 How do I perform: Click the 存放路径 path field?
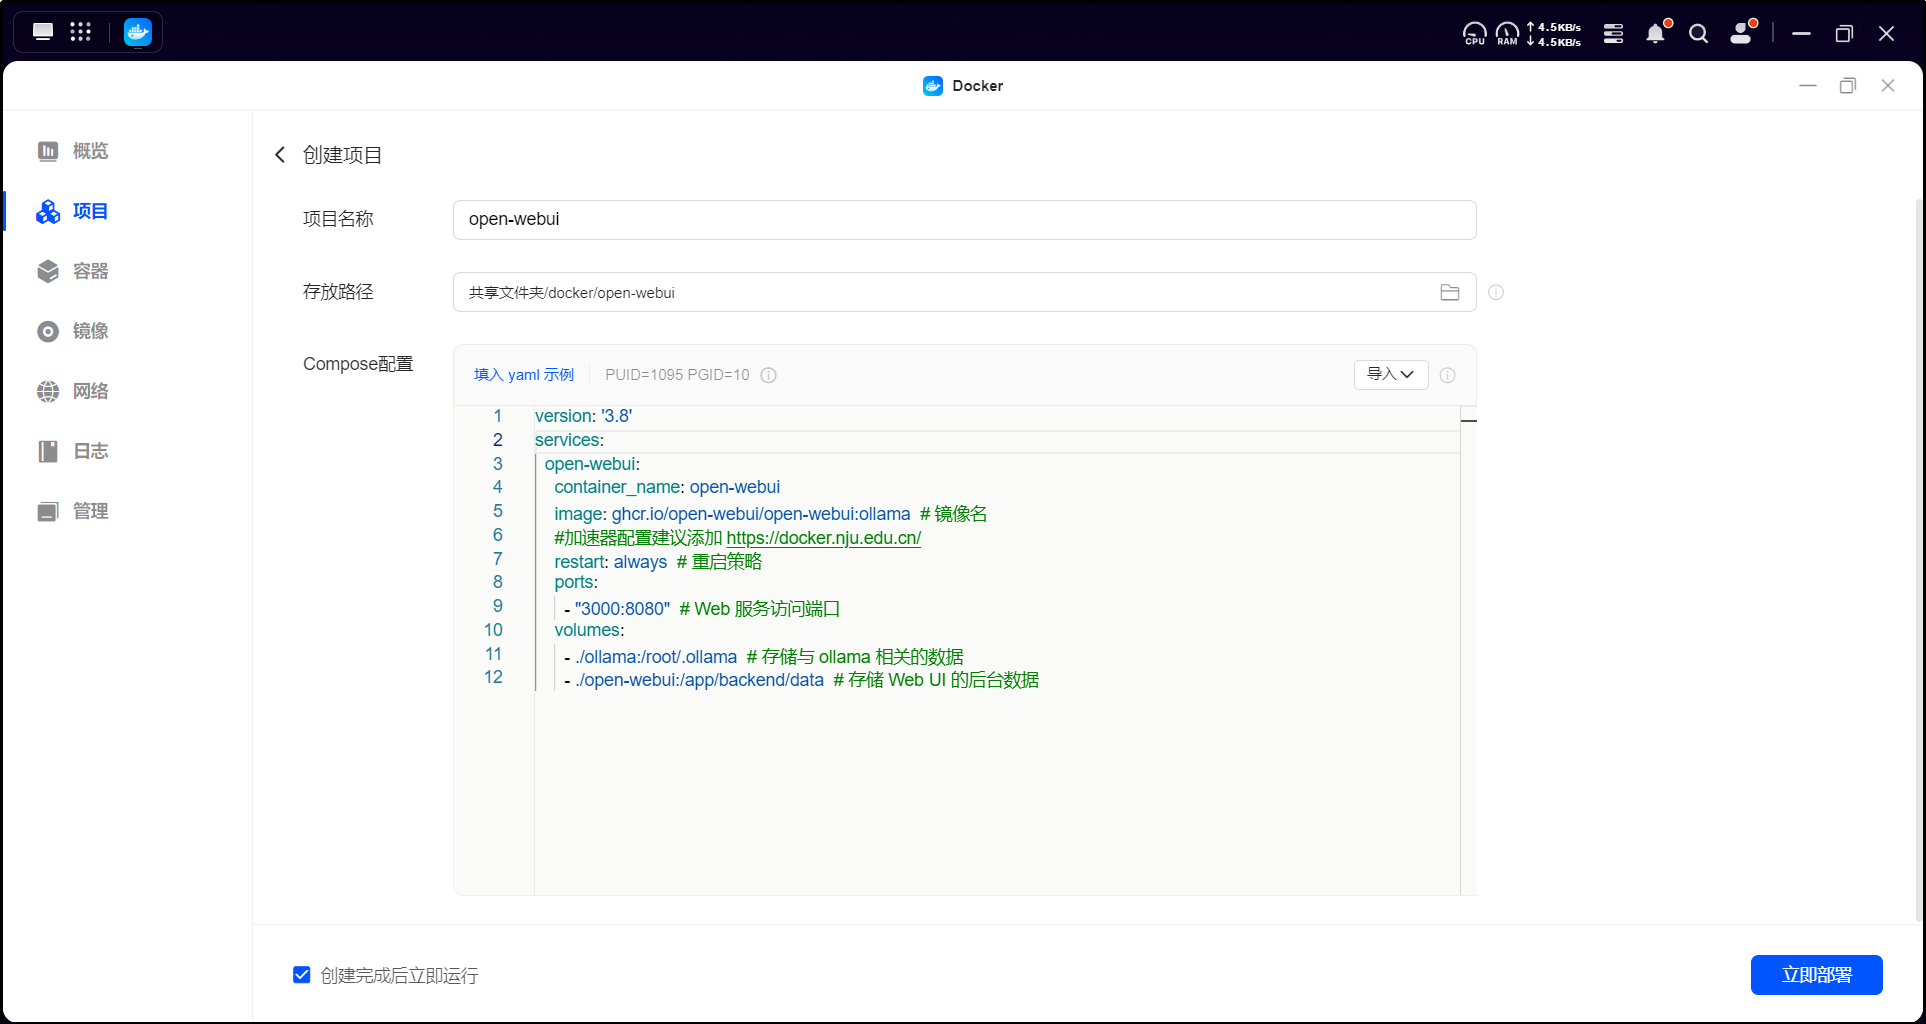(964, 292)
